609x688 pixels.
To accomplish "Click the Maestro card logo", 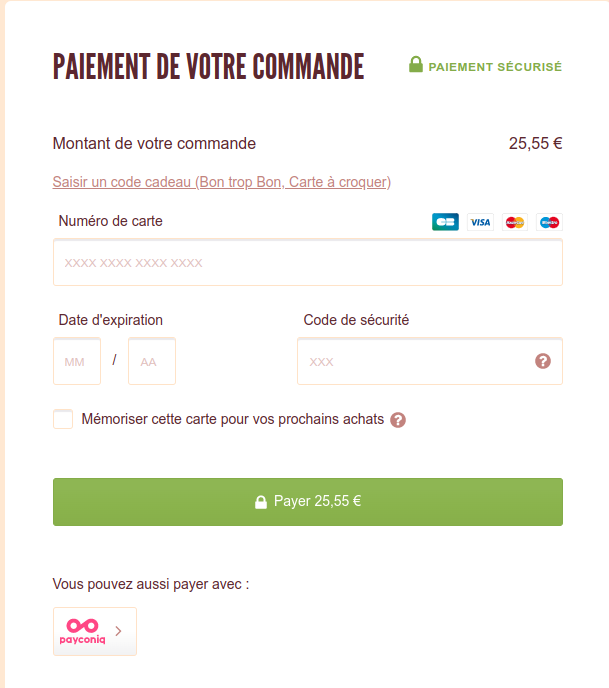I will pos(549,222).
